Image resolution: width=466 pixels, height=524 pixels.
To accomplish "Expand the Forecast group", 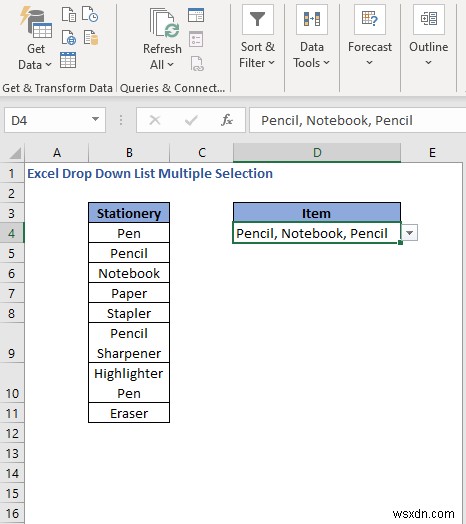I will tap(369, 53).
